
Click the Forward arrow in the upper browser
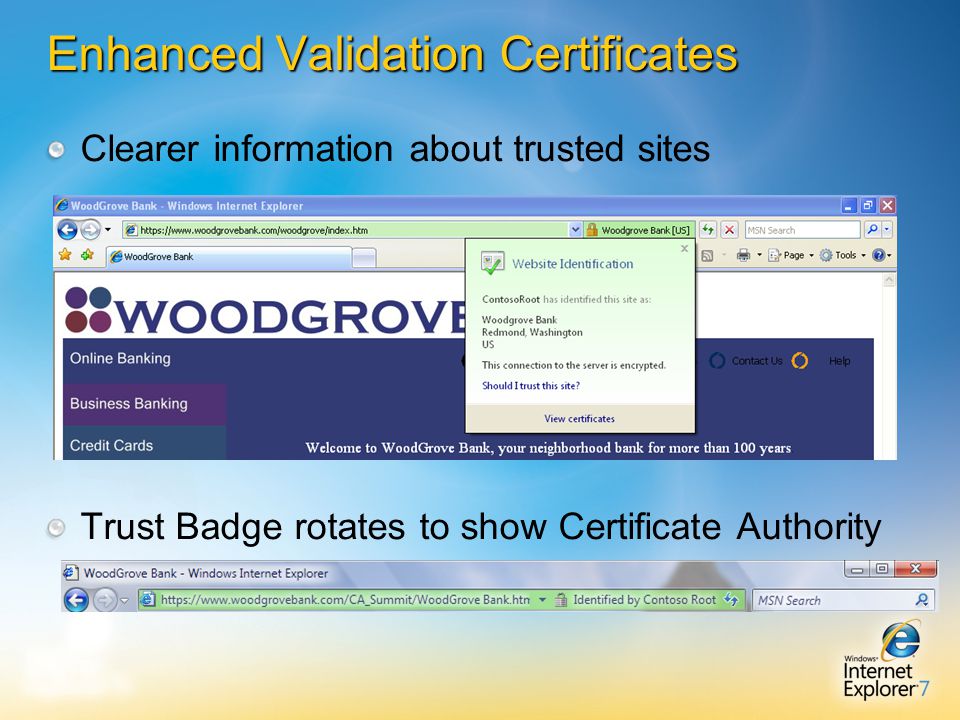(x=90, y=230)
